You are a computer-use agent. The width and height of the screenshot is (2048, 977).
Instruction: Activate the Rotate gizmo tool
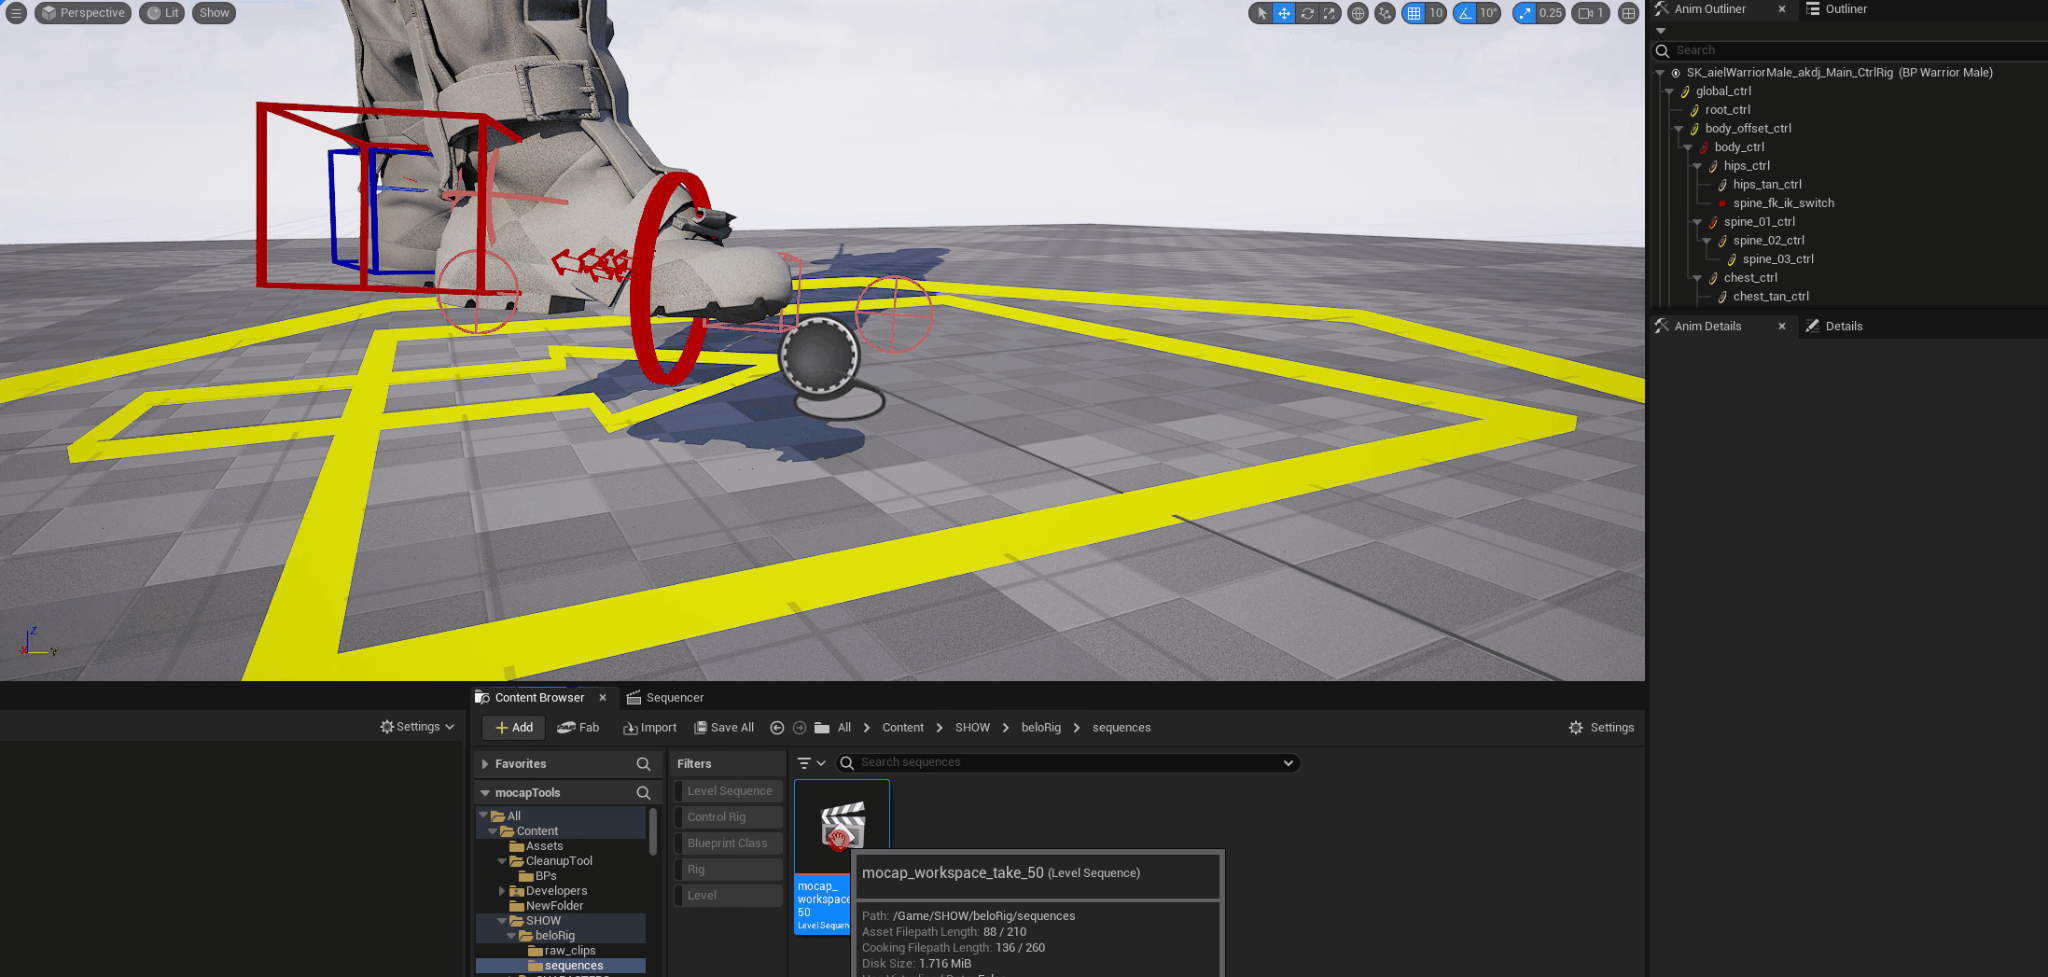pos(1307,13)
